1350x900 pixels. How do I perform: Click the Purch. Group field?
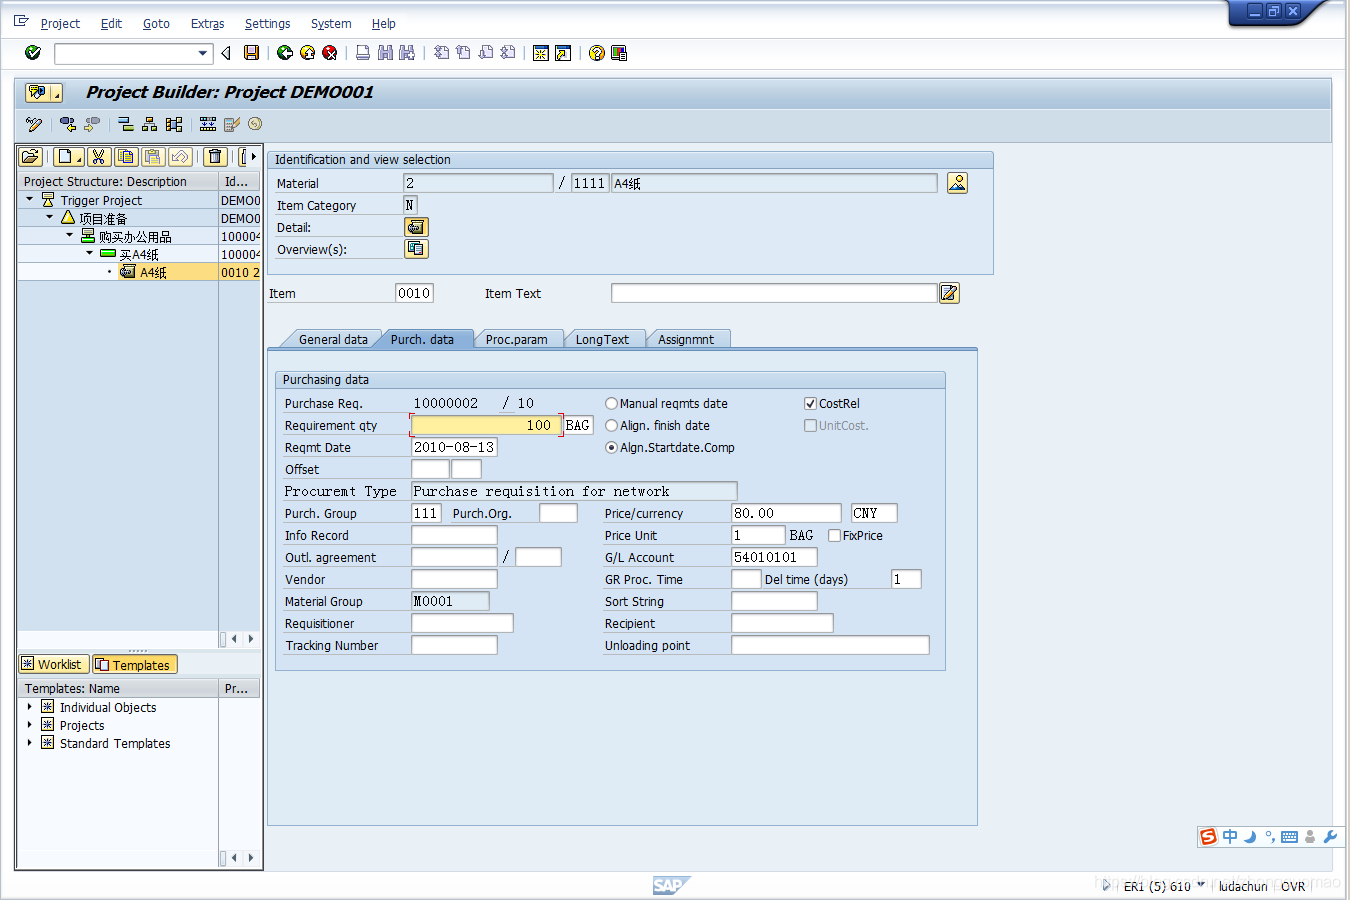pos(426,513)
